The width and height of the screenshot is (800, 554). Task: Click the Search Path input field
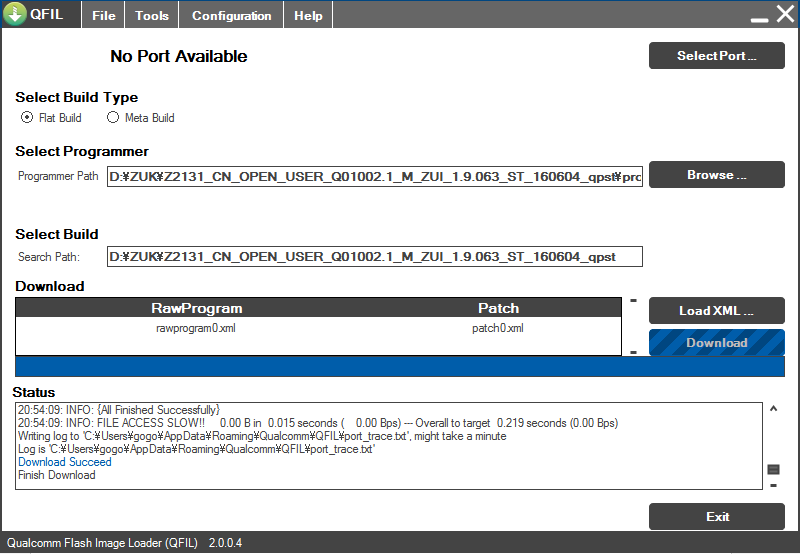374,257
